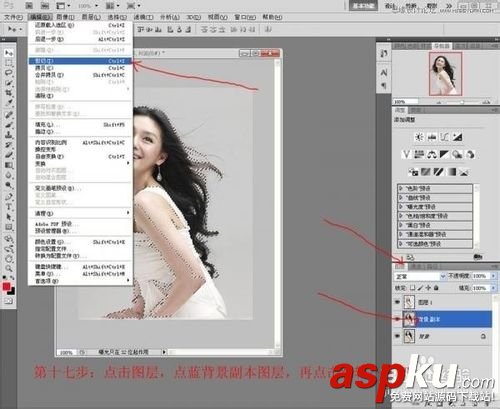
Task: Add a Gradient Map adjustment
Action: tap(451, 172)
